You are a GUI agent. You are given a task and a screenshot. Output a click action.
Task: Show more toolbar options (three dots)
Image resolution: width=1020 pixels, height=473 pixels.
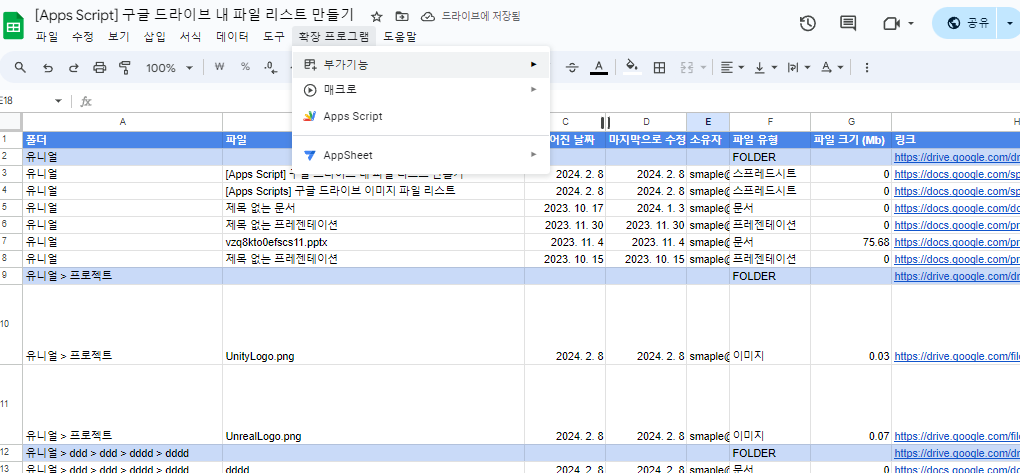coord(866,68)
